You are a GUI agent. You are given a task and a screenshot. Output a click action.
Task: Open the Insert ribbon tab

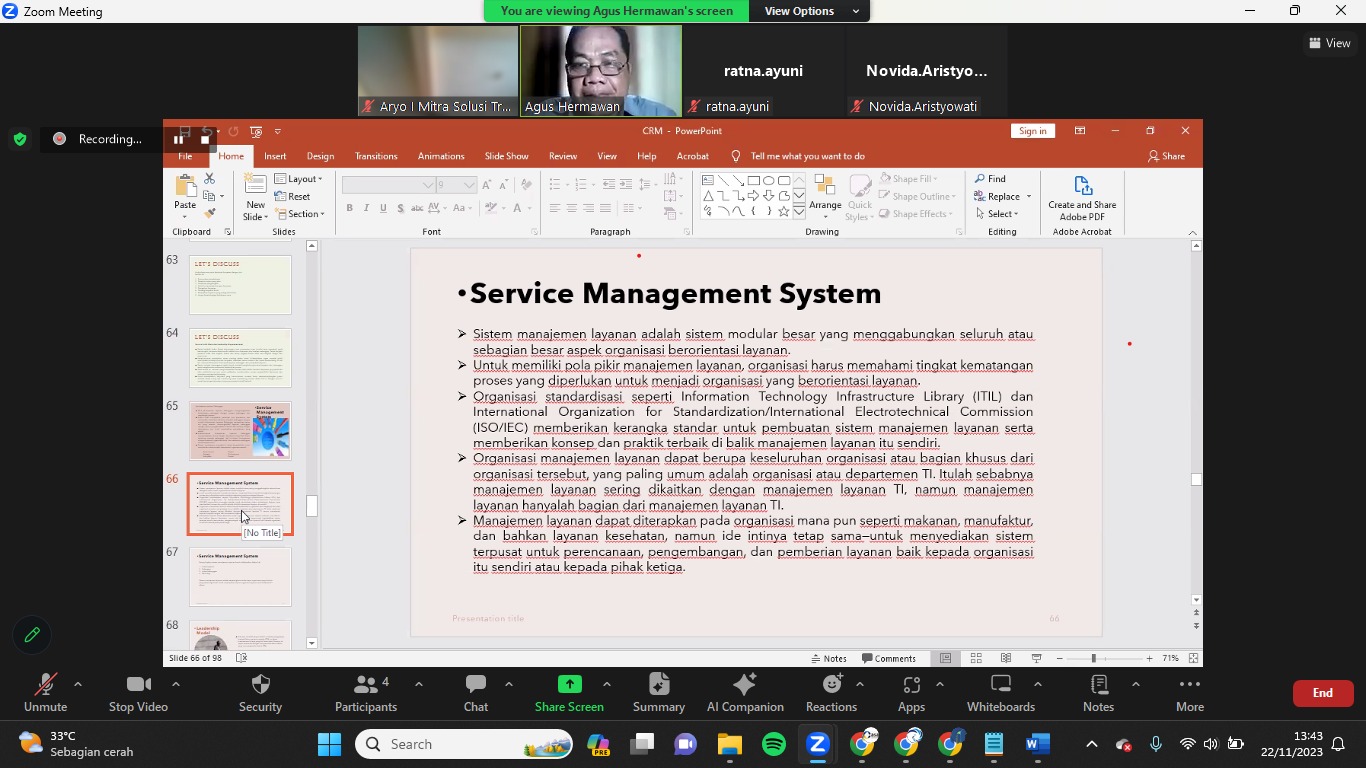pyautogui.click(x=275, y=156)
